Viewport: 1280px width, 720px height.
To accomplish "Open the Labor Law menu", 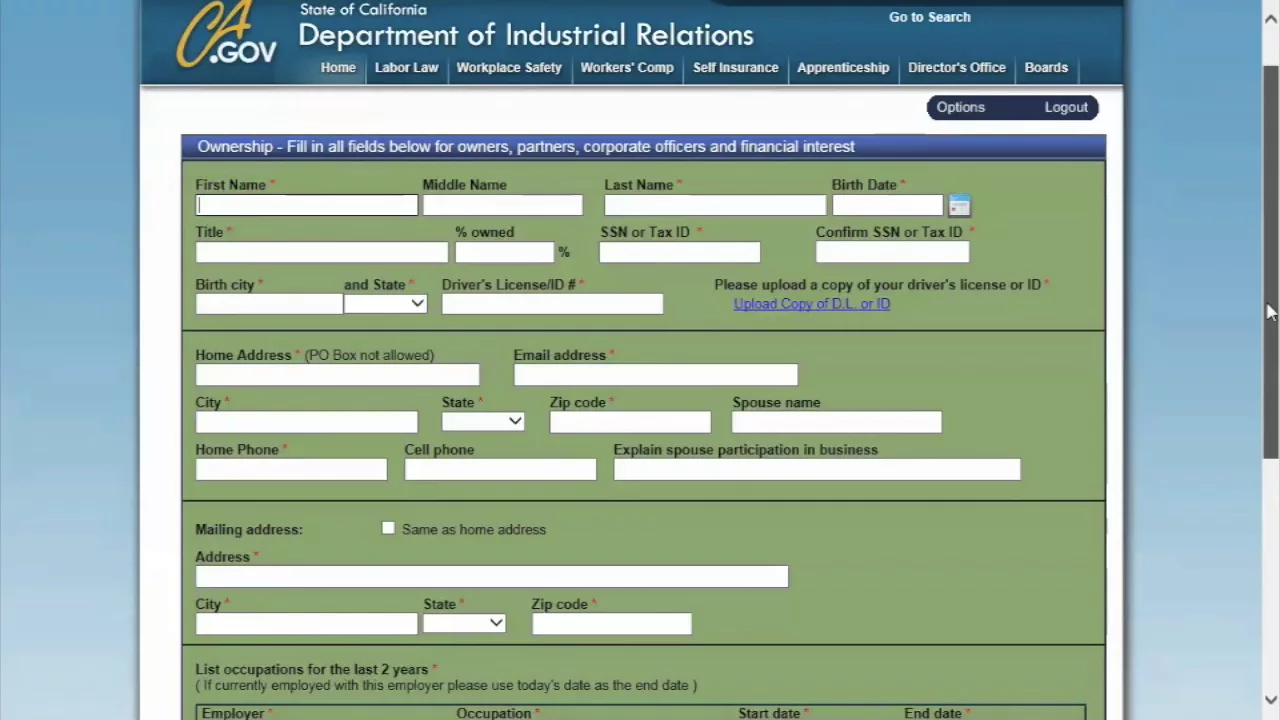I will (407, 67).
